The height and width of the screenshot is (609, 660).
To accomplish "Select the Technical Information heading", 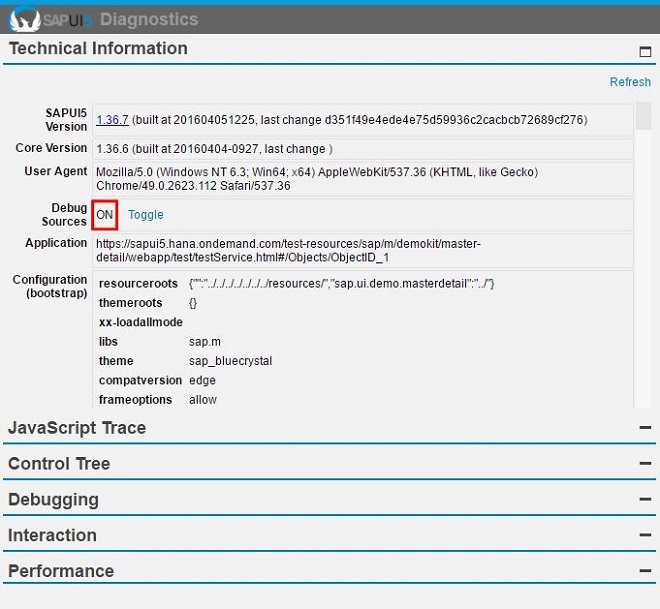I will click(x=98, y=48).
